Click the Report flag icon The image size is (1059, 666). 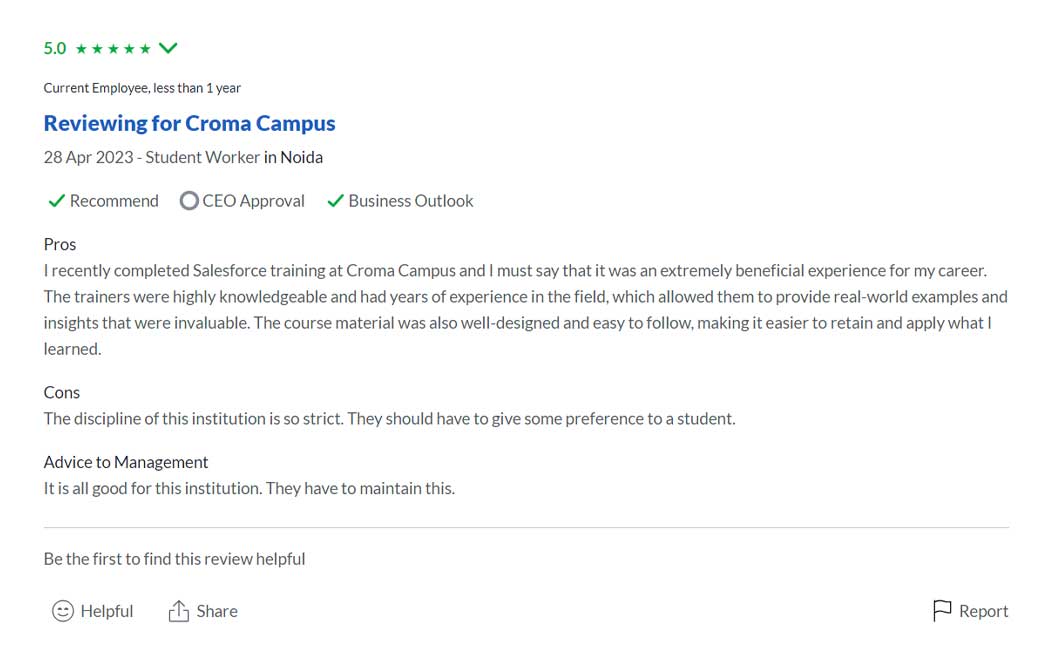click(942, 611)
